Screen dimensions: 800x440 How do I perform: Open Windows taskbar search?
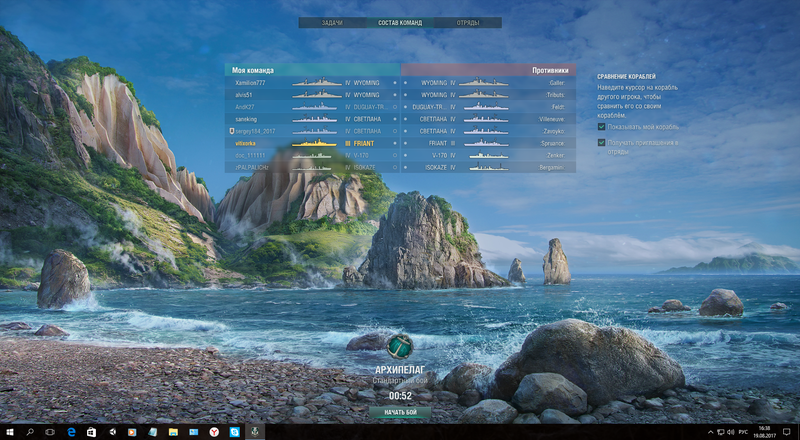(30, 432)
